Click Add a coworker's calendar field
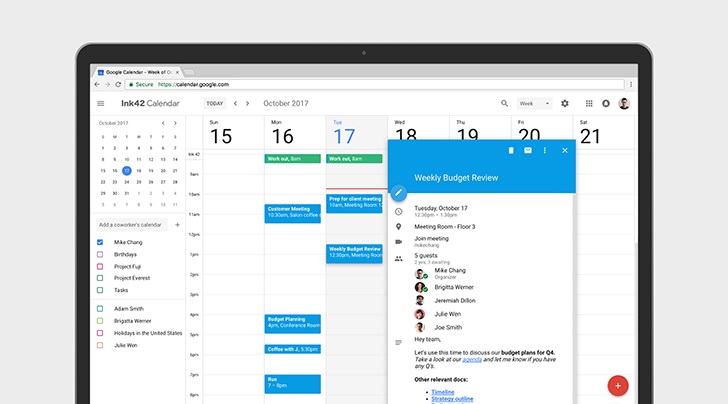The image size is (728, 404). 131,225
